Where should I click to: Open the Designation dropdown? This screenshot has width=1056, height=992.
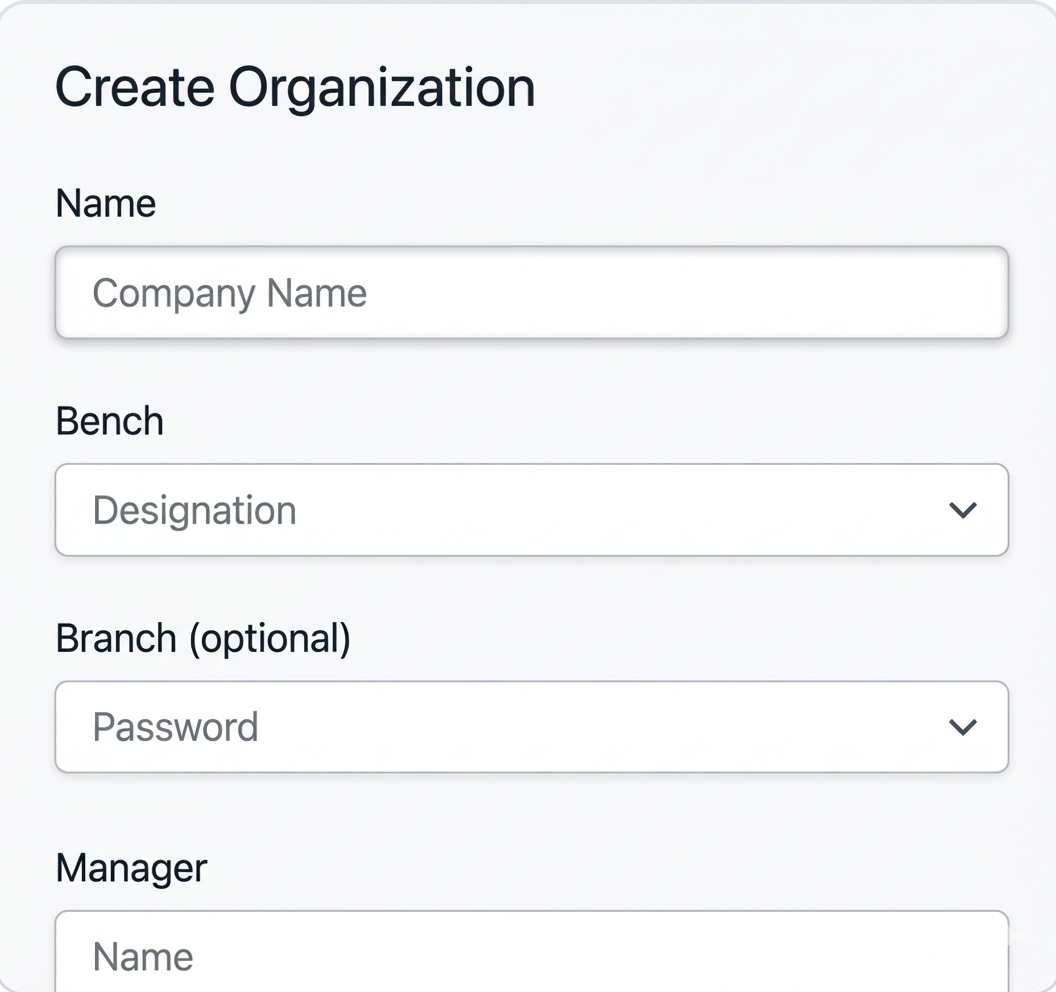pyautogui.click(x=530, y=510)
